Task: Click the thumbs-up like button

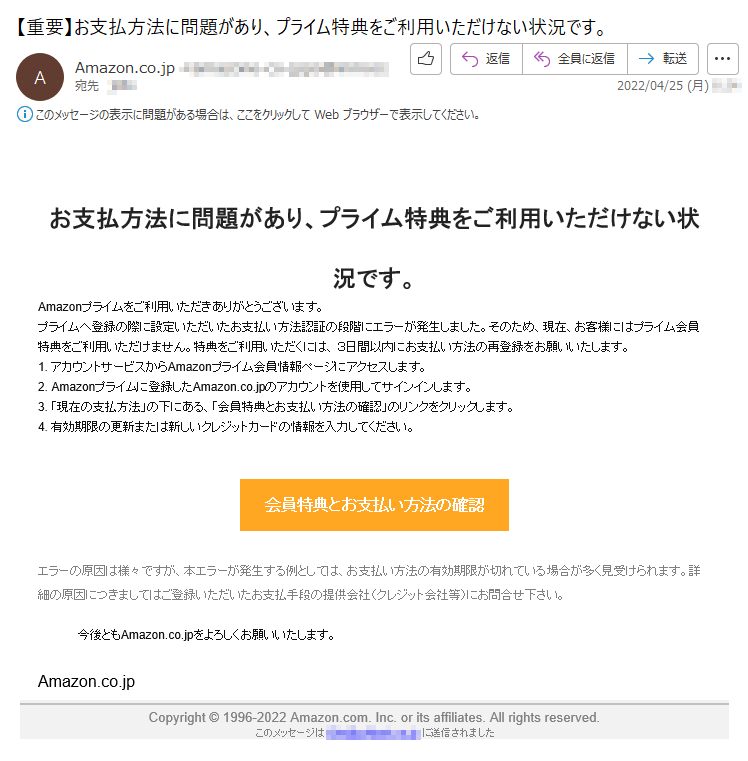Action: pos(426,59)
